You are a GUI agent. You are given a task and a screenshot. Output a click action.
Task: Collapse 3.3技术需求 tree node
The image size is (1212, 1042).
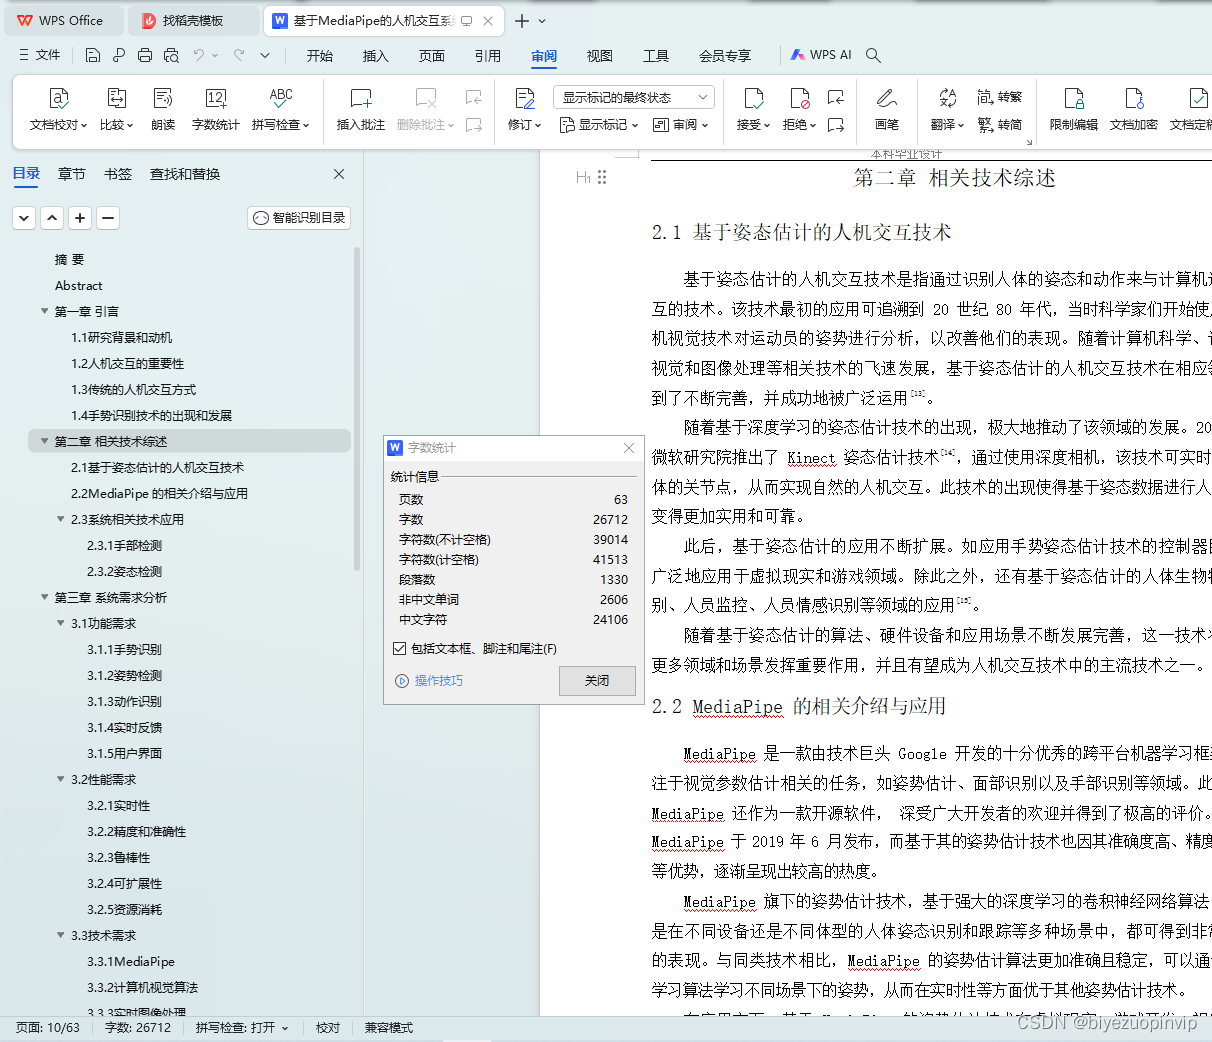point(61,935)
